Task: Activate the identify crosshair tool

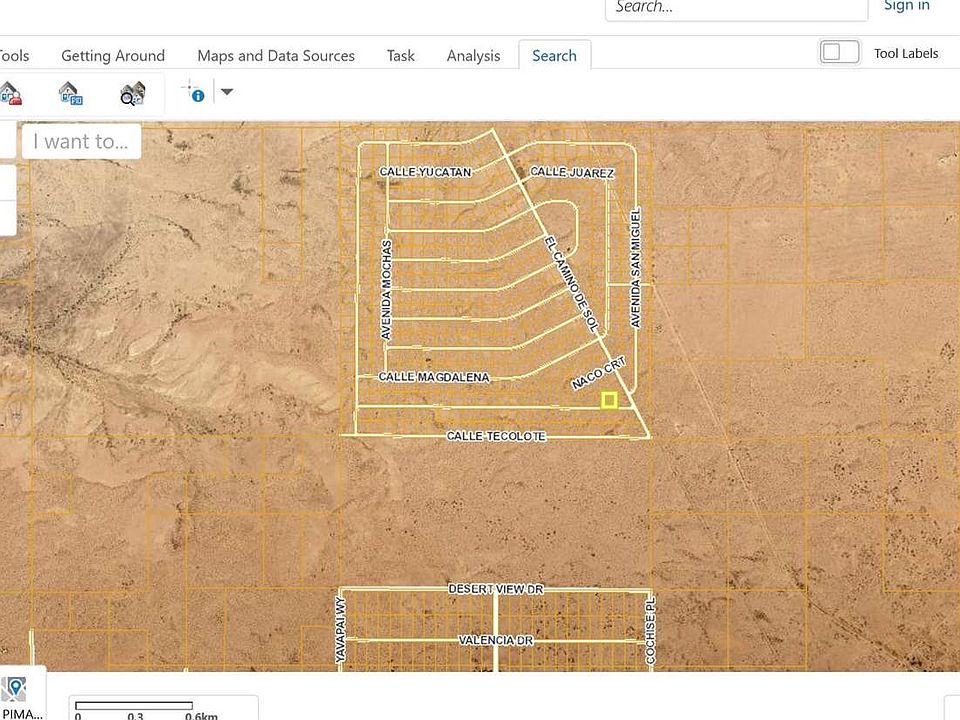Action: point(187,88)
